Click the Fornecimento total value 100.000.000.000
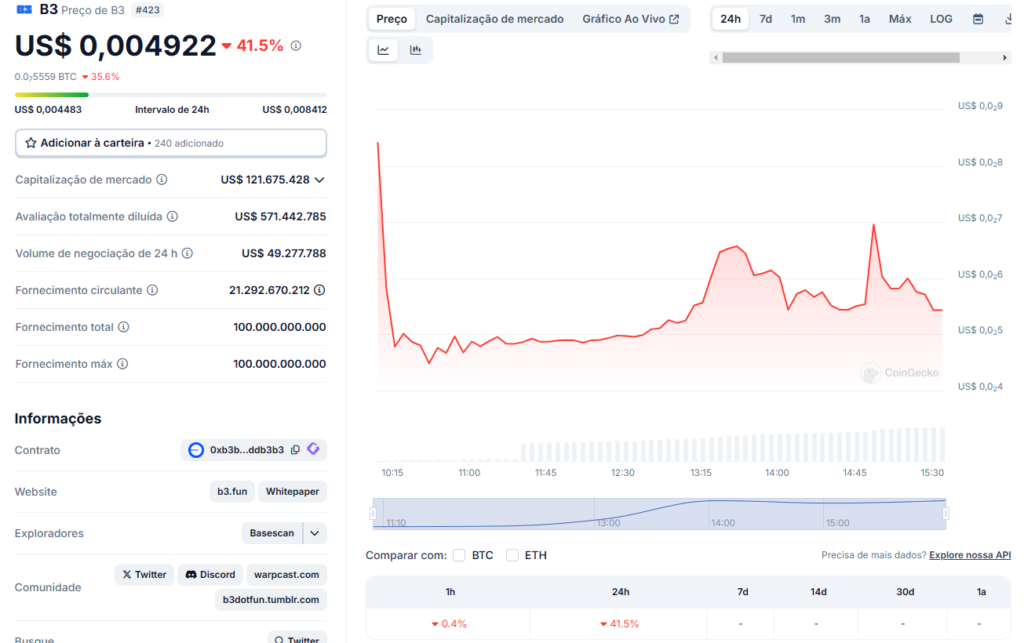This screenshot has height=643, width=1024. click(x=280, y=327)
